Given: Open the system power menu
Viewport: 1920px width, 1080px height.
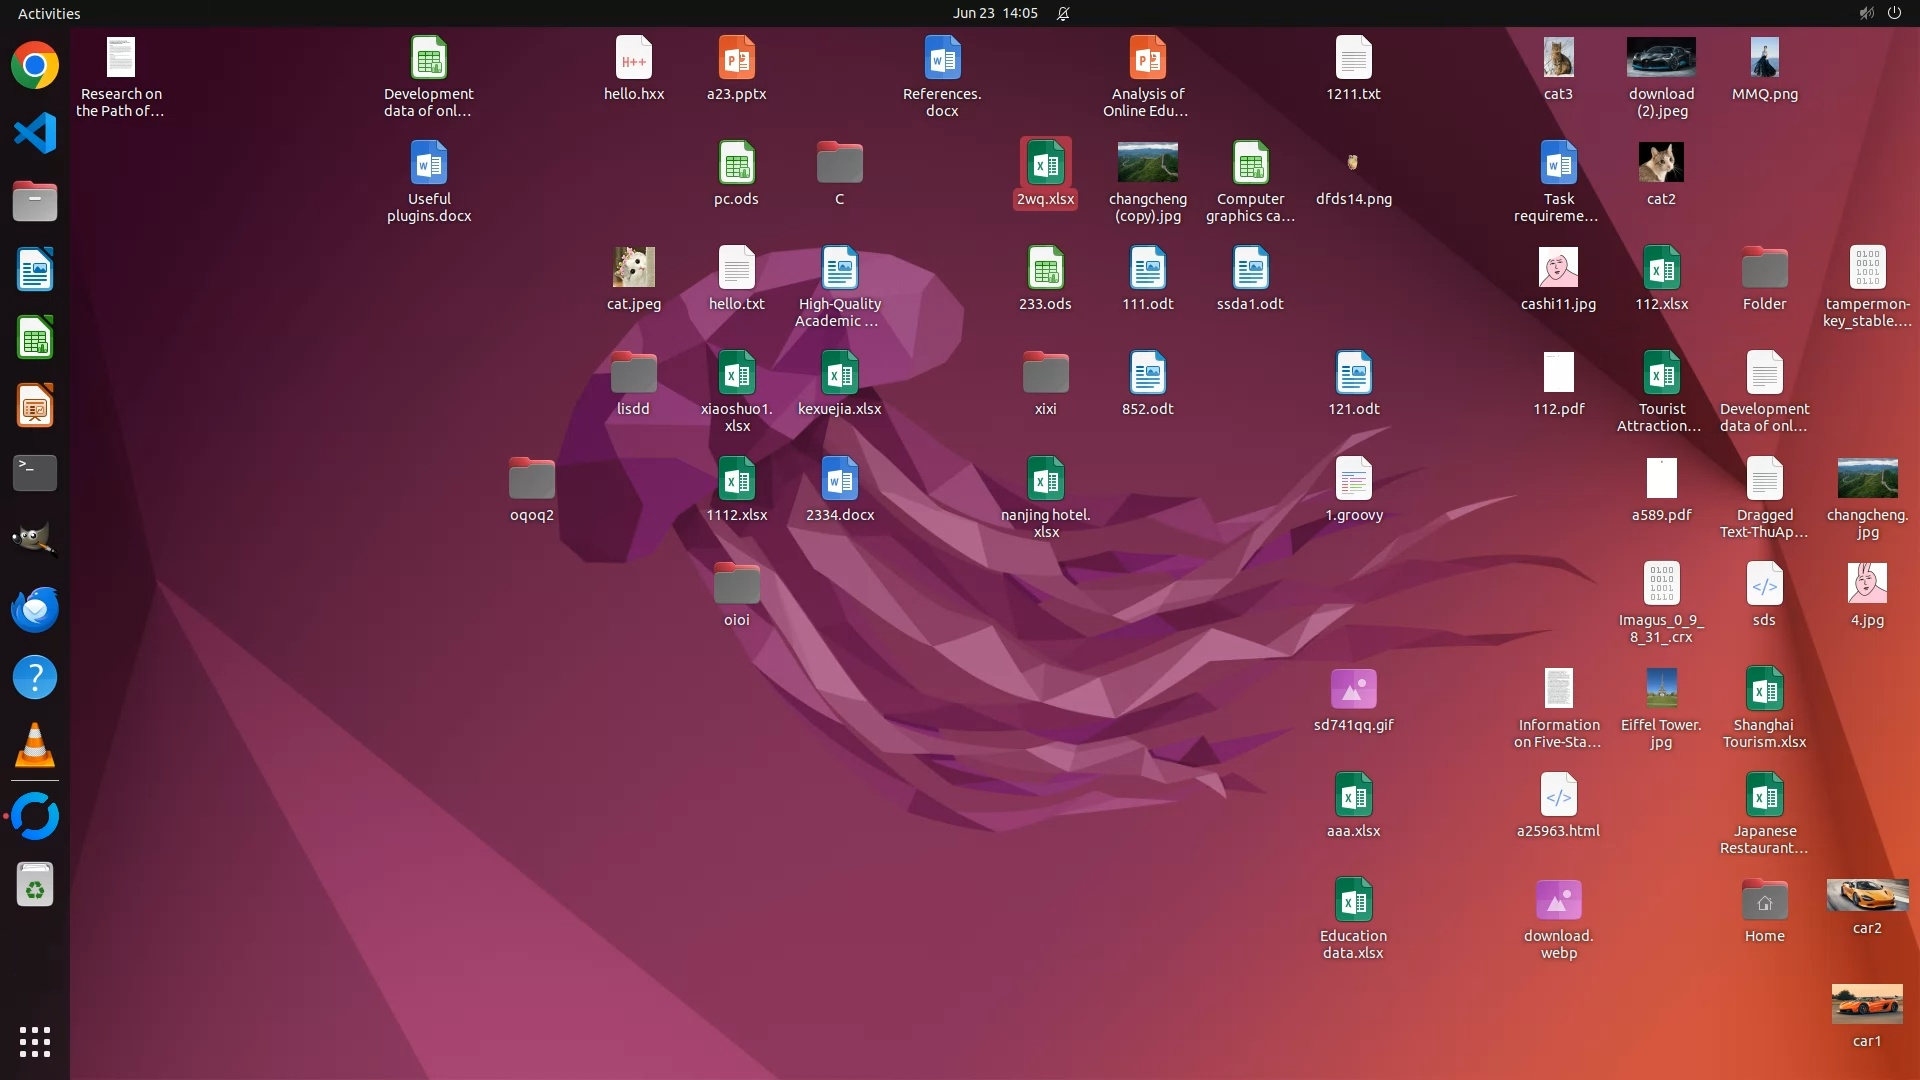Looking at the screenshot, I should (1893, 13).
